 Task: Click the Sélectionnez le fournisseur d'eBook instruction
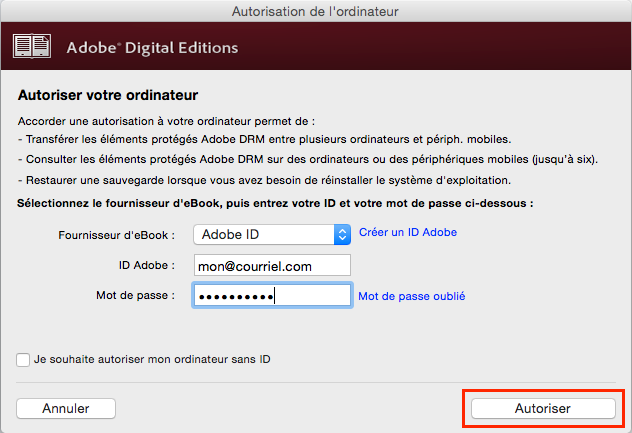(x=275, y=203)
